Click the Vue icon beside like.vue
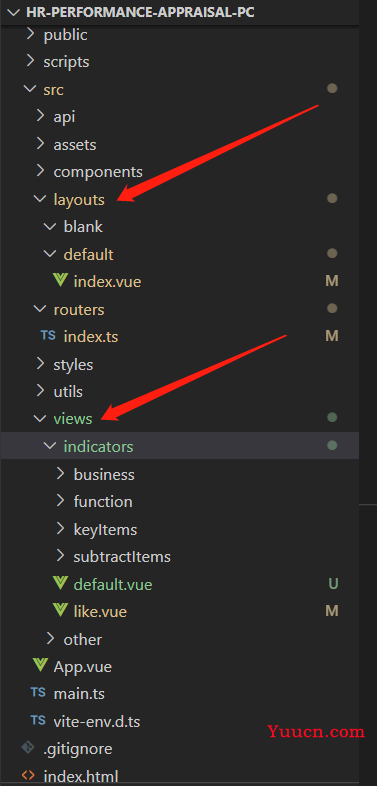Image resolution: width=377 pixels, height=786 pixels. (x=60, y=611)
